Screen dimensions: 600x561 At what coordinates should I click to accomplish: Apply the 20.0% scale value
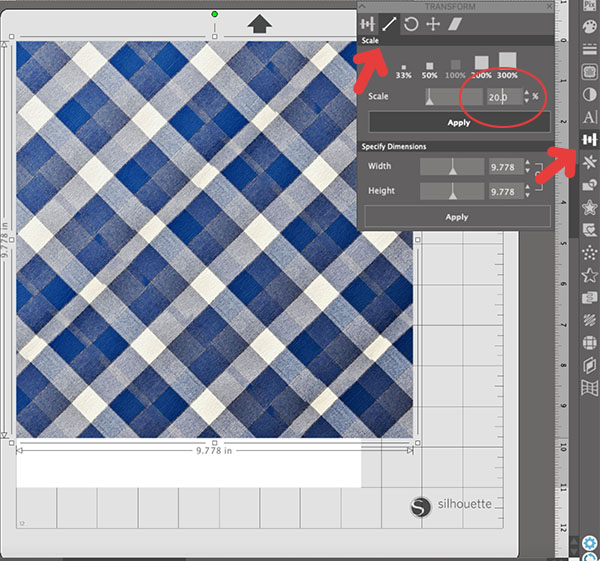tap(459, 122)
